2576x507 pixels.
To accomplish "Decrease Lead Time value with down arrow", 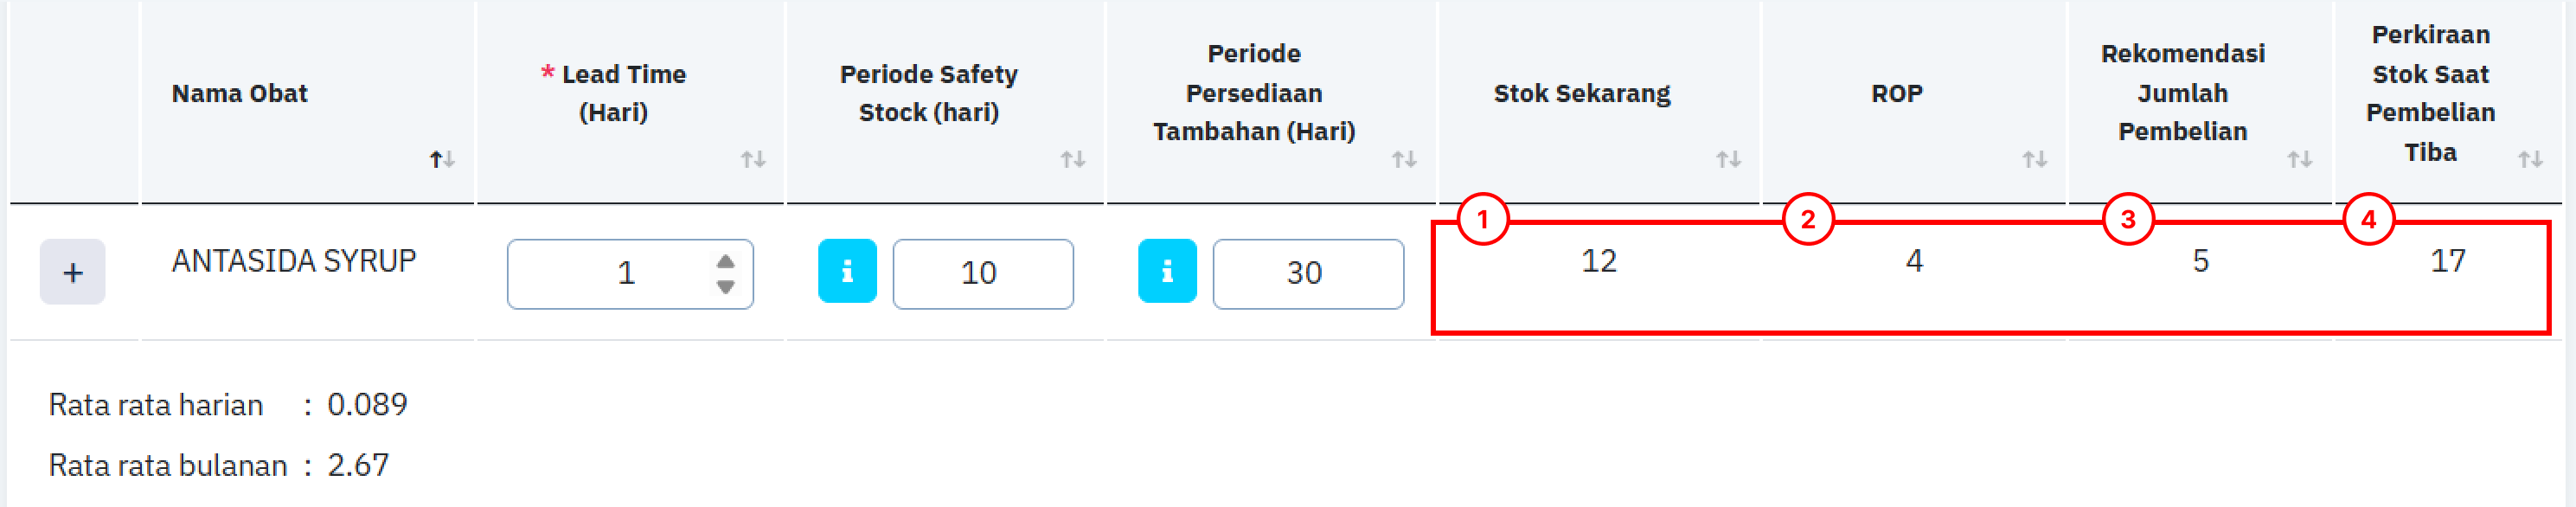I will (726, 287).
